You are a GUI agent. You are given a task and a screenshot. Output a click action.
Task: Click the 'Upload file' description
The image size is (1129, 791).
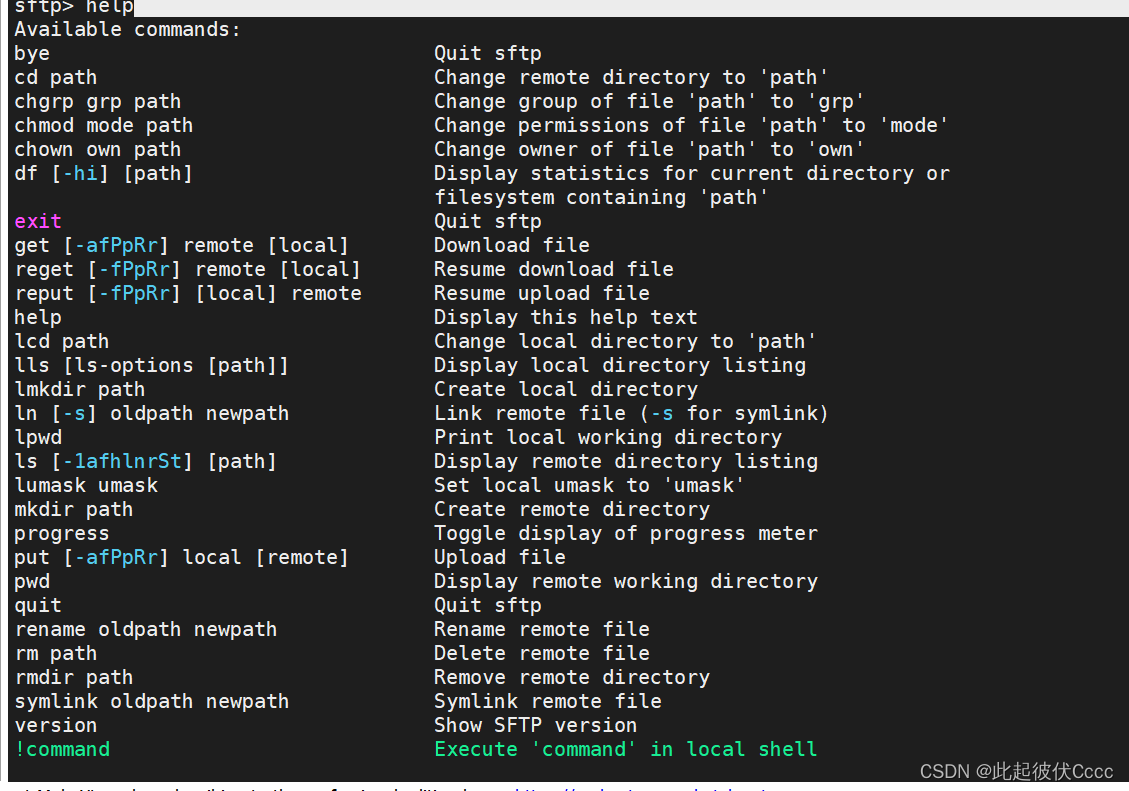point(499,557)
